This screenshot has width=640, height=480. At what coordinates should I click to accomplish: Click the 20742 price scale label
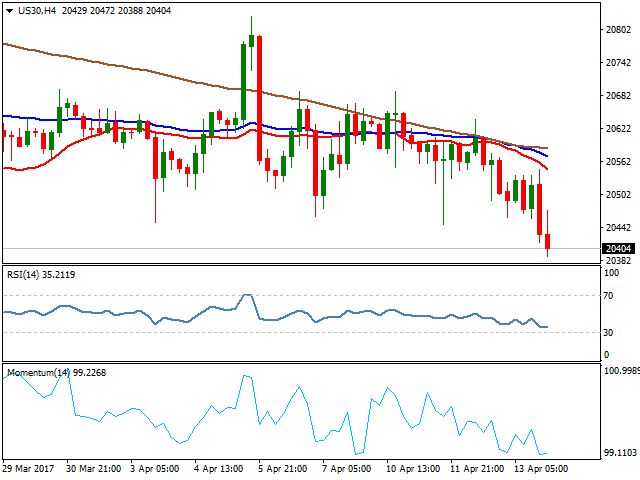(618, 62)
